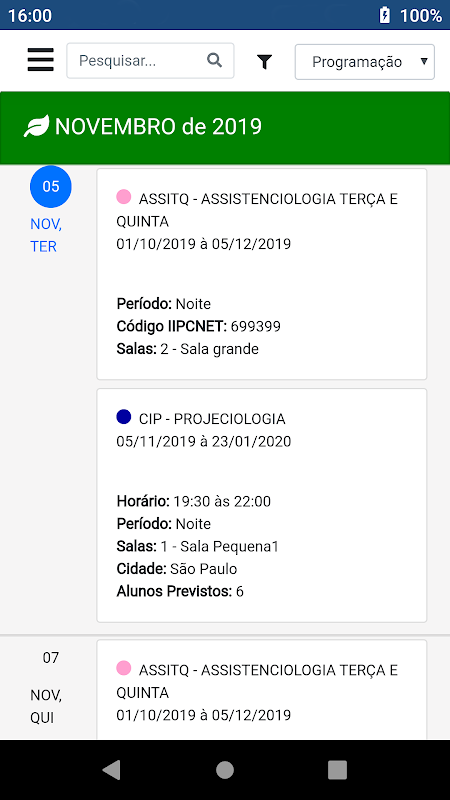Open the CIP - PROJECIOLOGIA event card
The width and height of the screenshot is (450, 800).
(x=262, y=506)
